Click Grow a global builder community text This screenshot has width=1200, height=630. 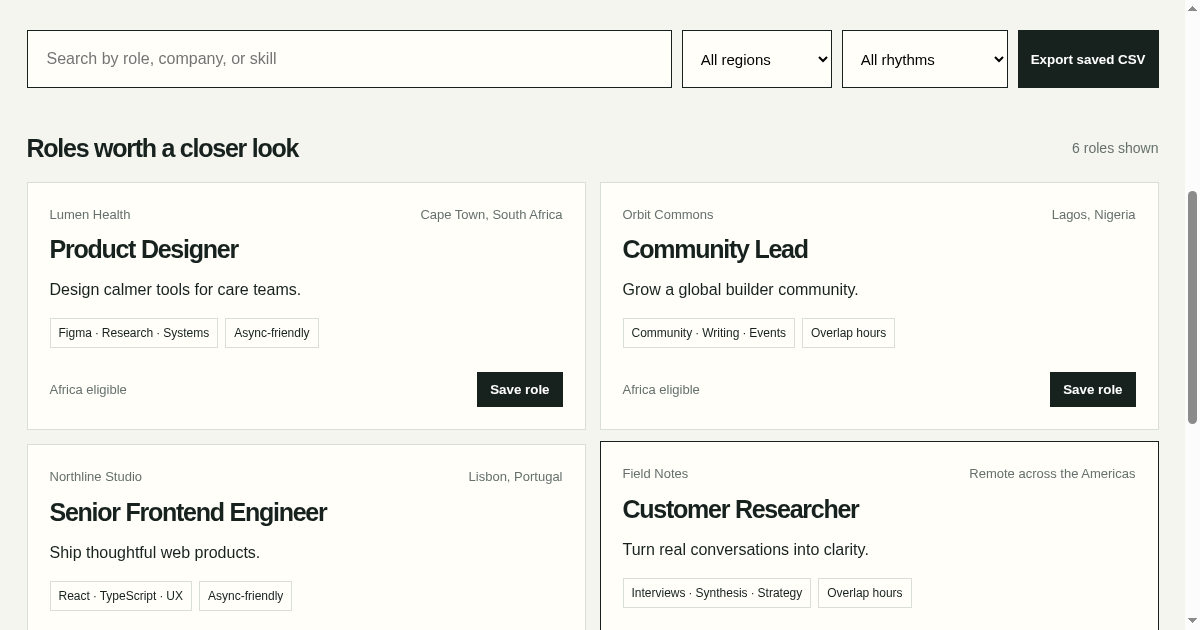[x=740, y=290]
